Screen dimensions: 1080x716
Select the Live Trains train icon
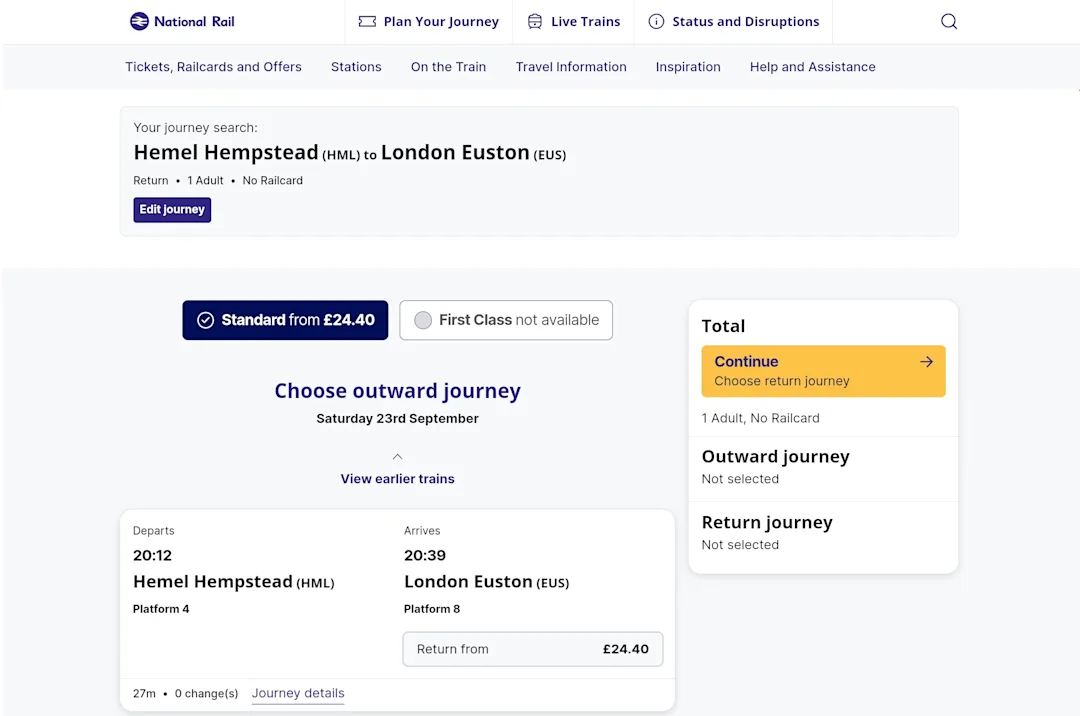tap(533, 21)
